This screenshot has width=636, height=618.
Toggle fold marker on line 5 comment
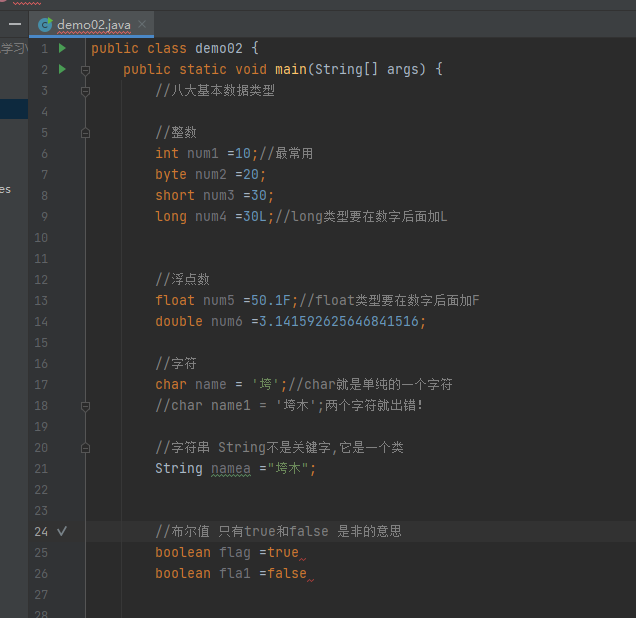(x=85, y=133)
